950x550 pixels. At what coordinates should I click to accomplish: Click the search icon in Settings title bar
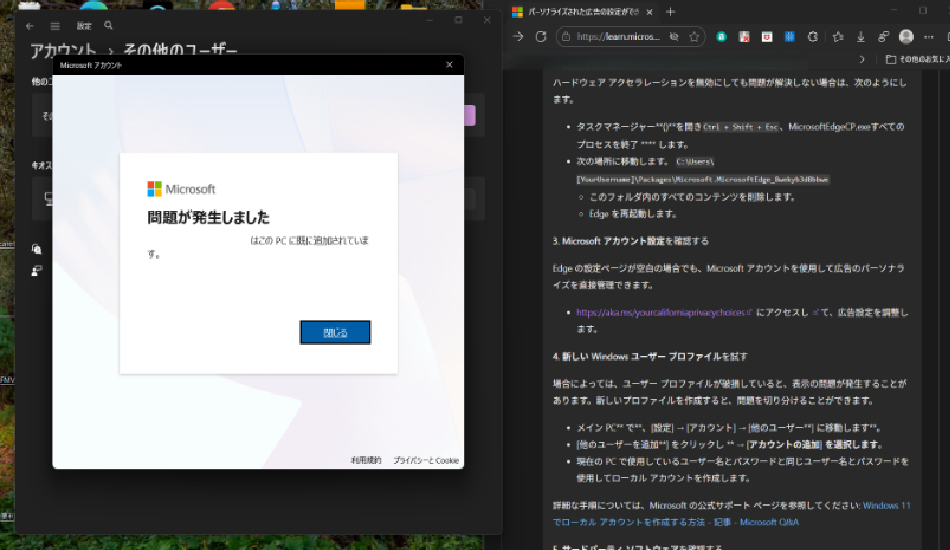pyautogui.click(x=108, y=25)
